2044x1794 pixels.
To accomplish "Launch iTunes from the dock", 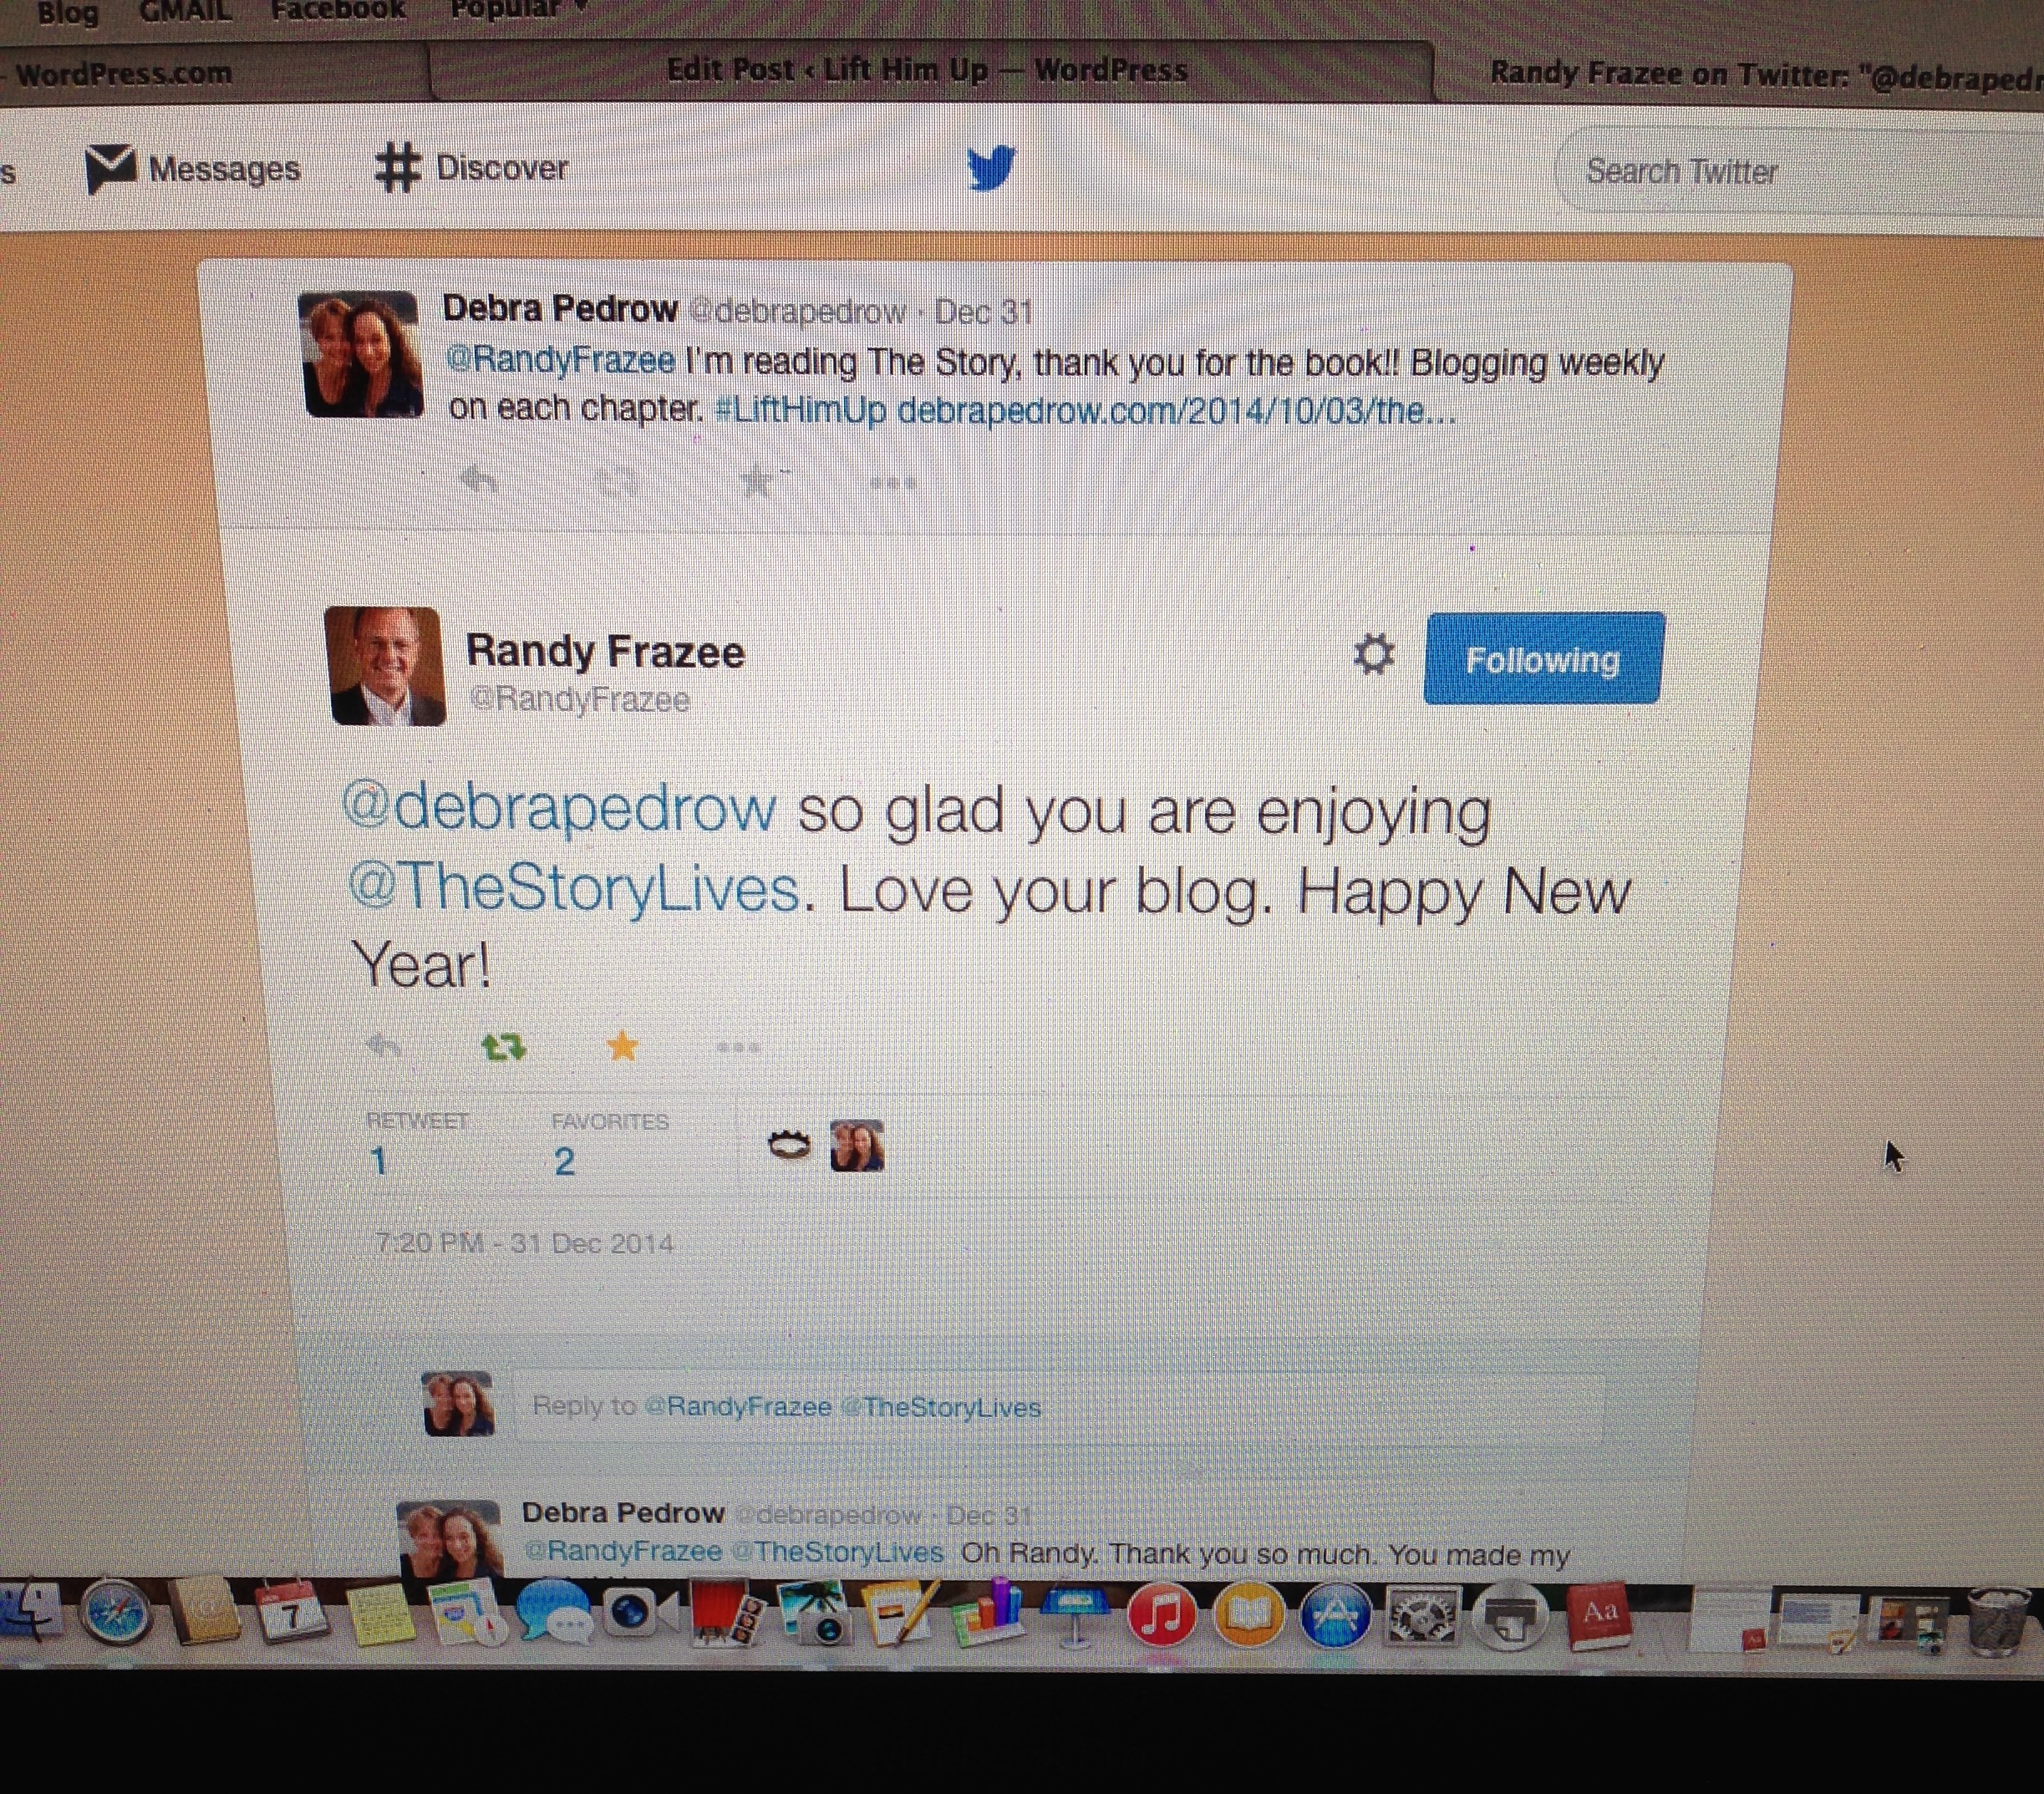I will pos(1161,1613).
